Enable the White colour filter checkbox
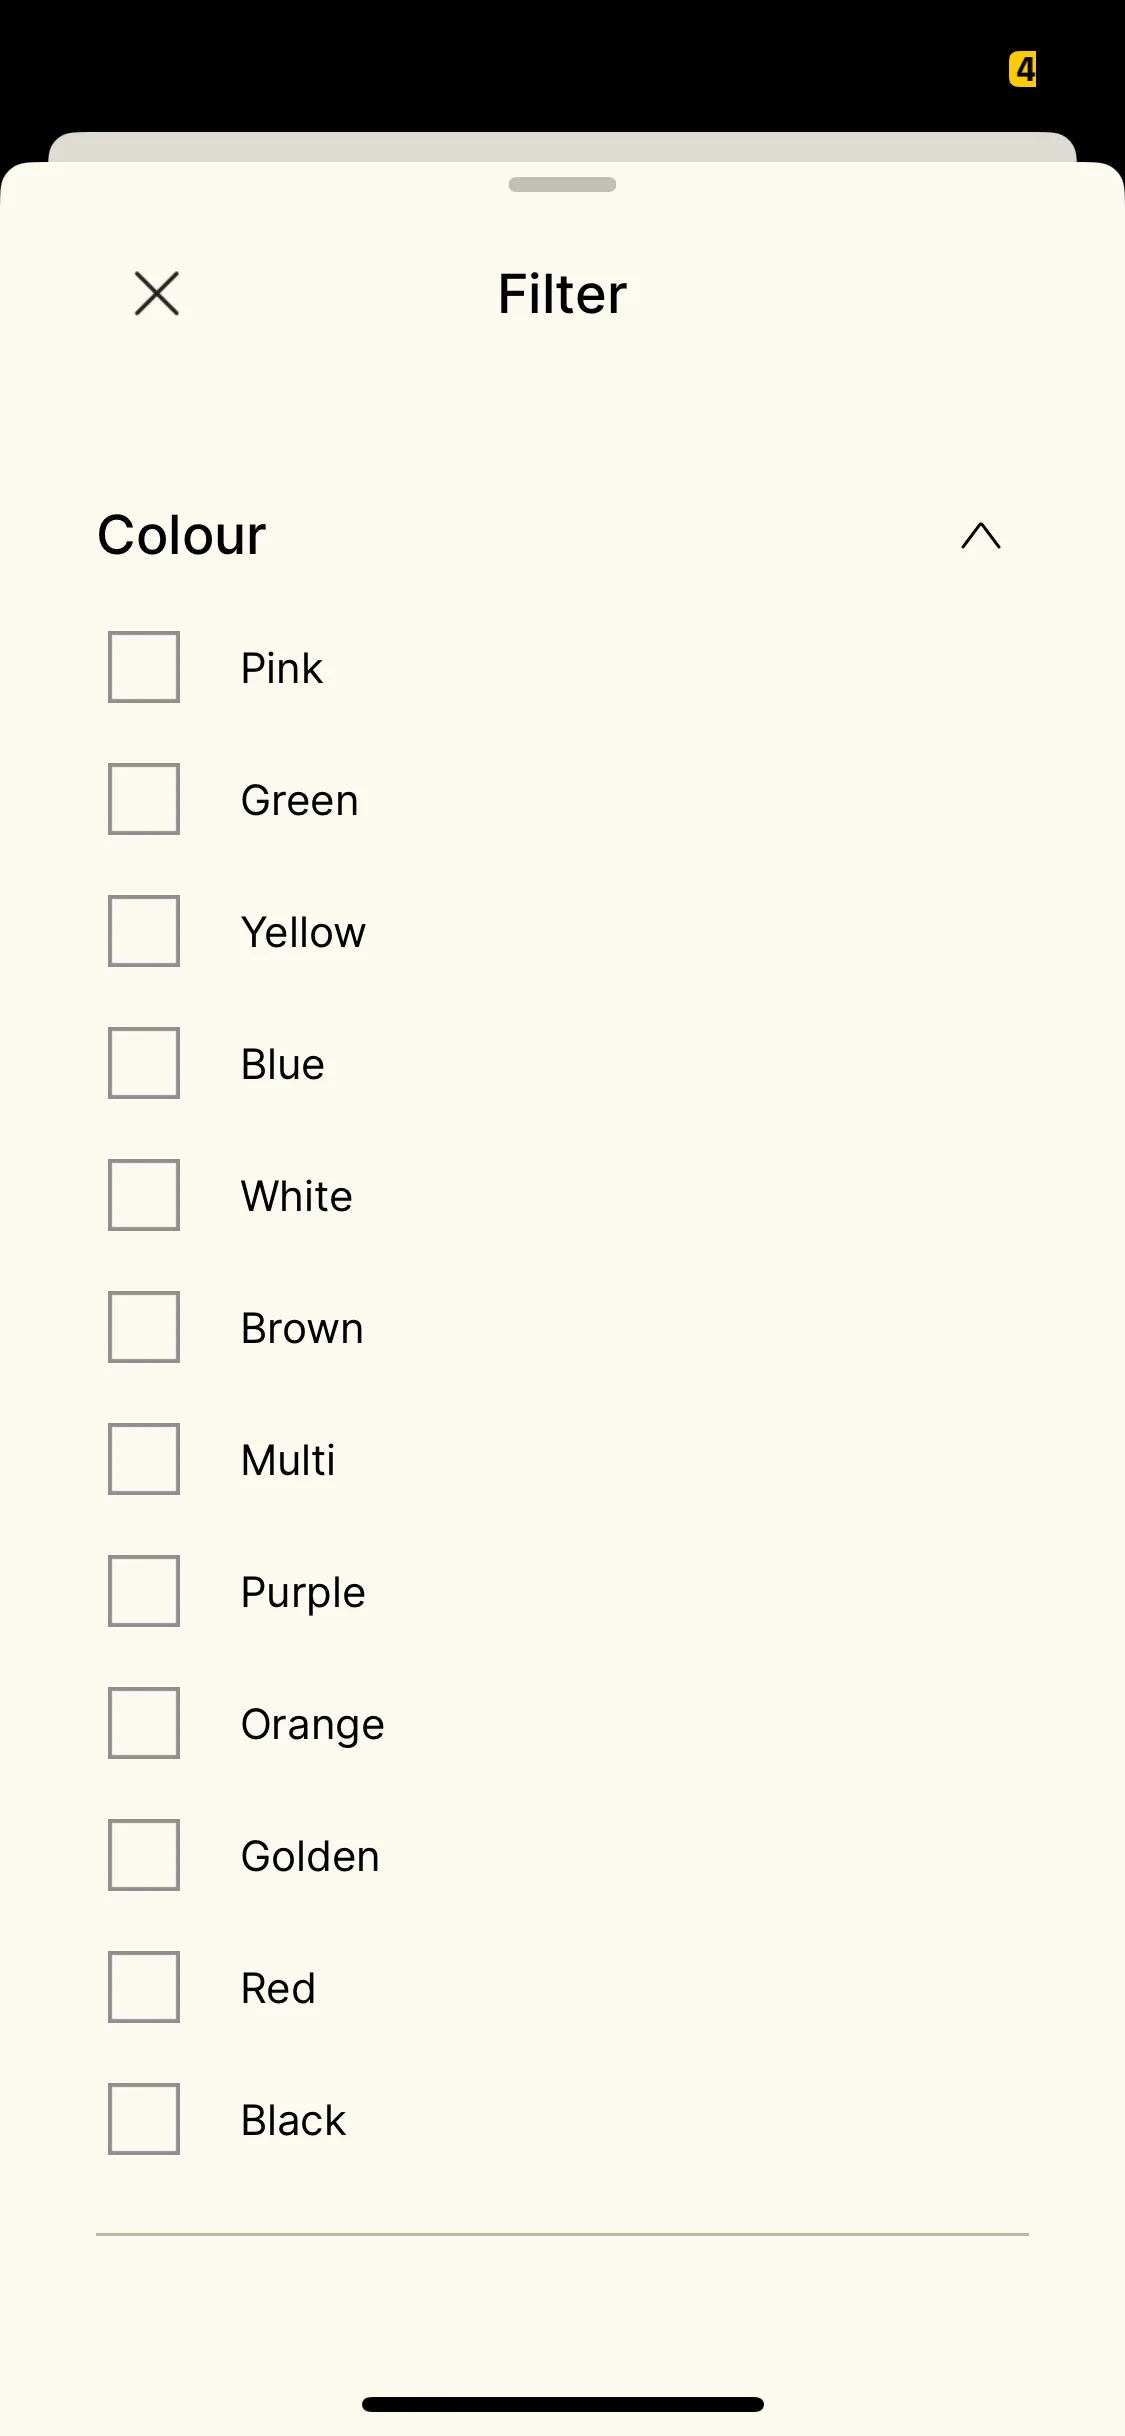 click(x=144, y=1195)
